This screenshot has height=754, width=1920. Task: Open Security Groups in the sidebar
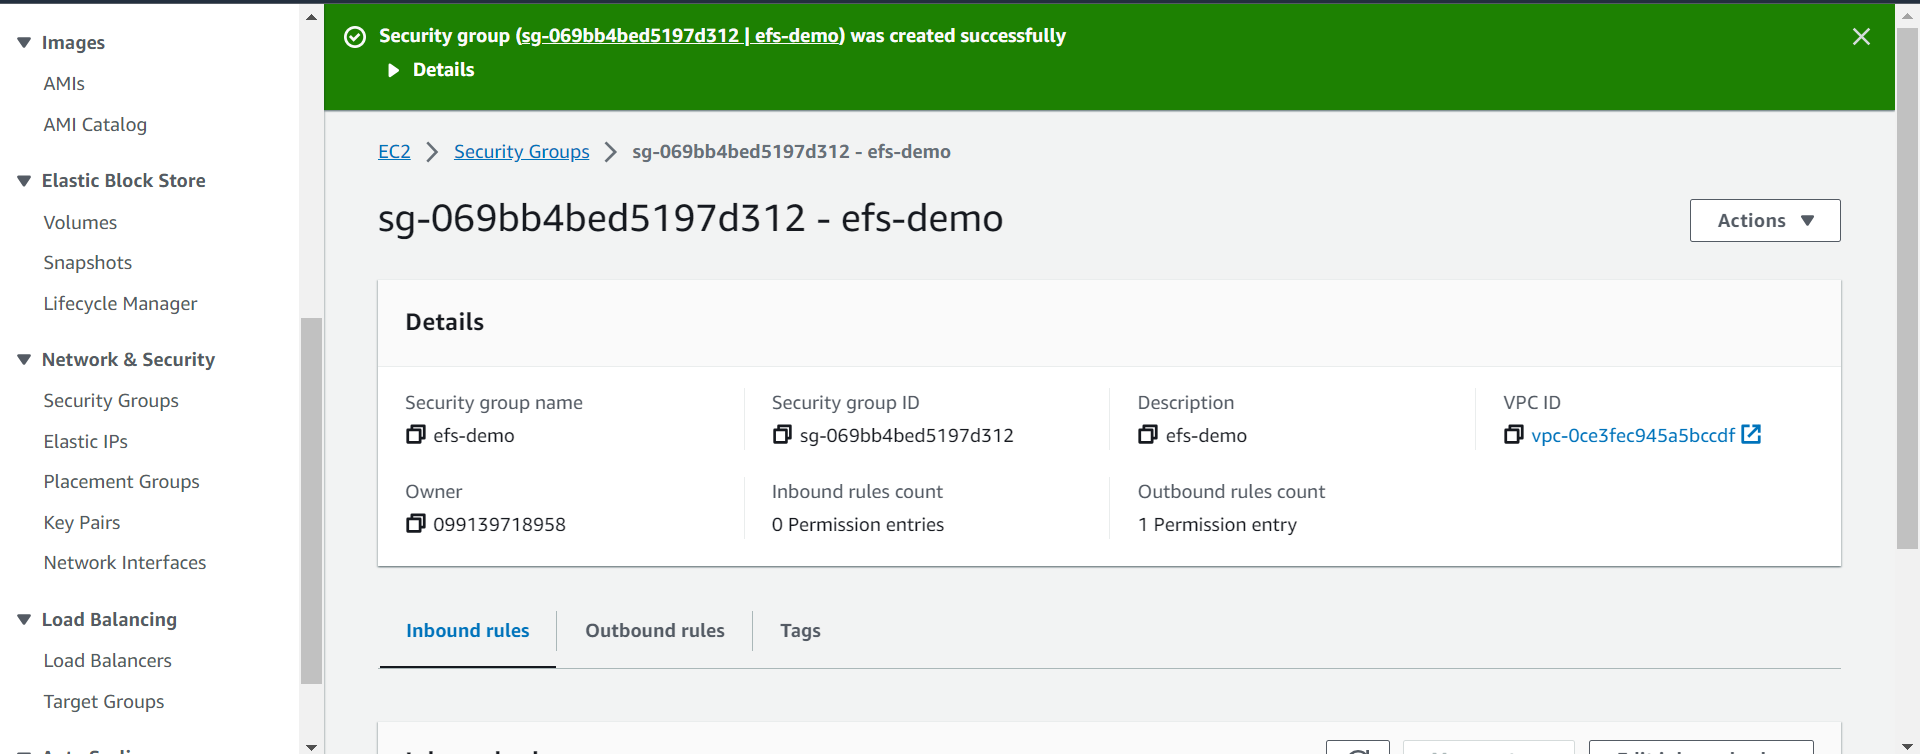coord(111,401)
